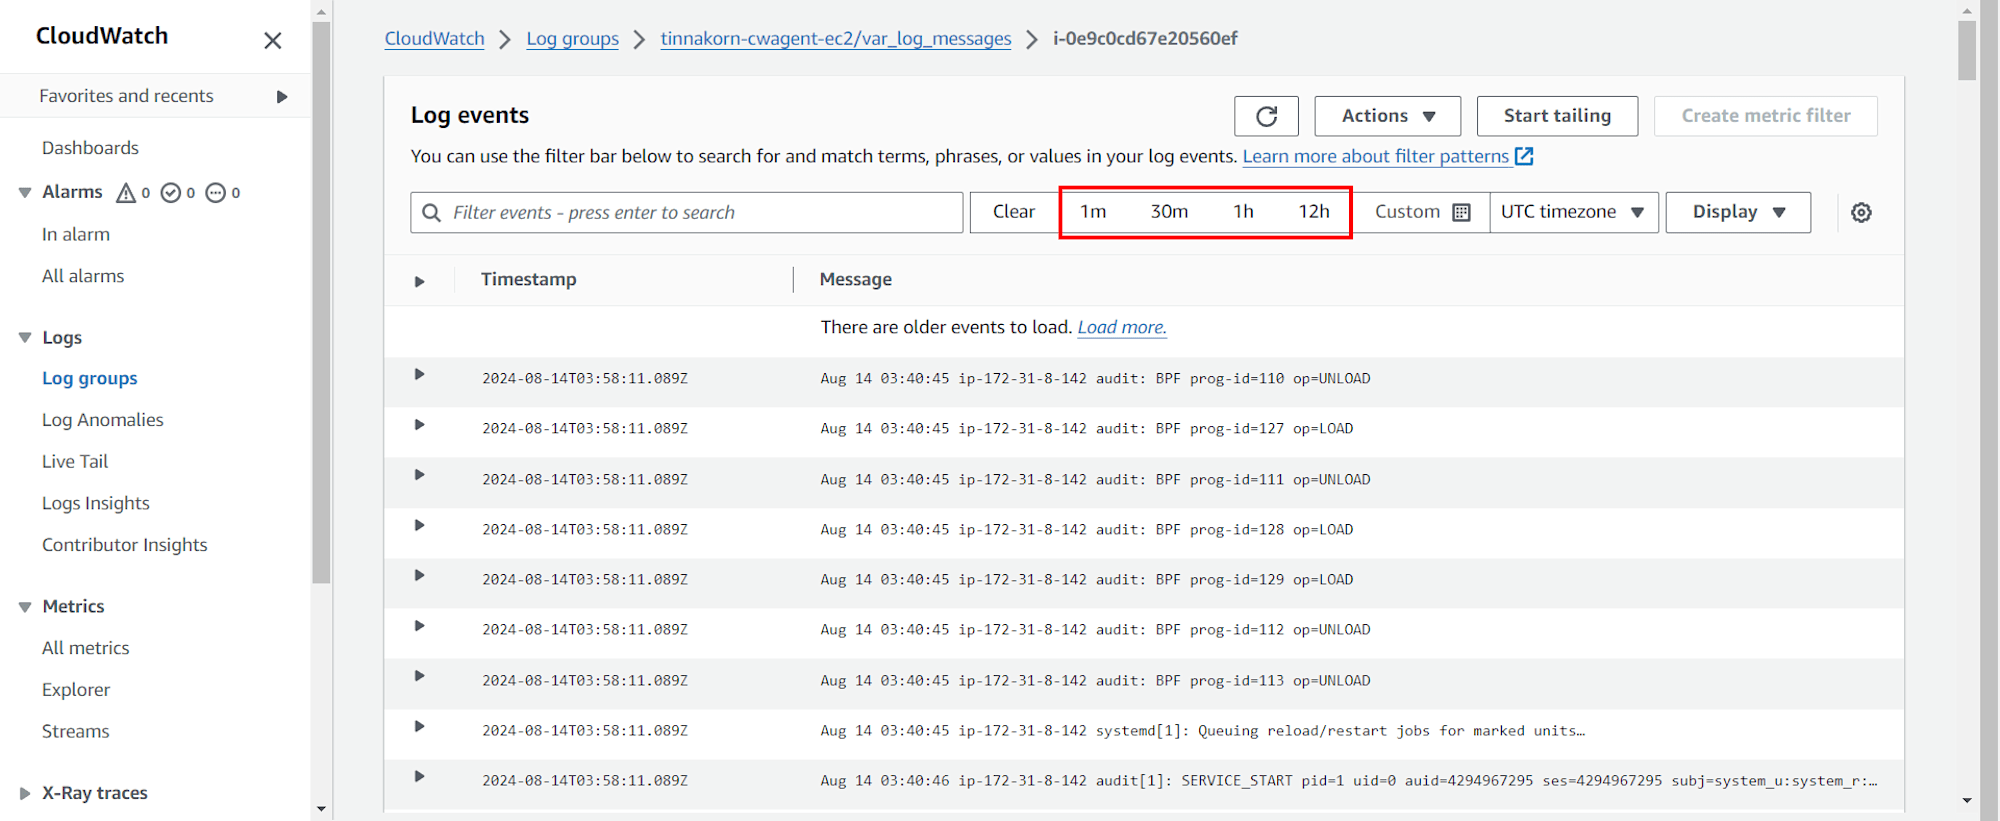The height and width of the screenshot is (821, 2000).
Task: Open All metrics sidebar item
Action: tap(86, 648)
